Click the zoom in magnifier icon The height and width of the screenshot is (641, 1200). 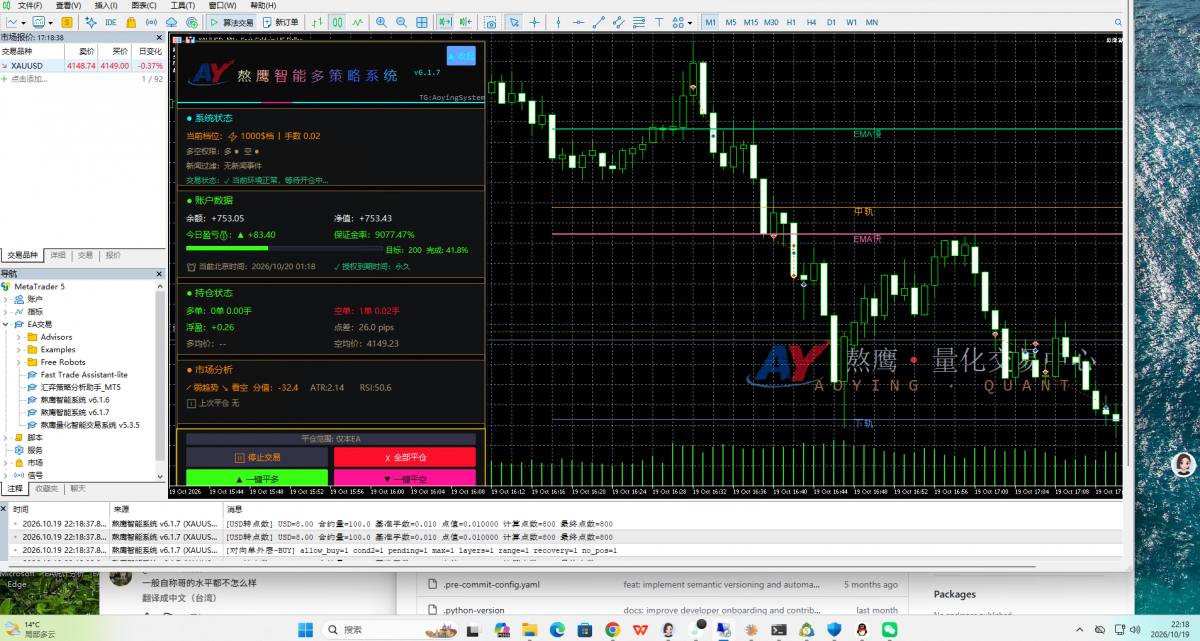381,22
